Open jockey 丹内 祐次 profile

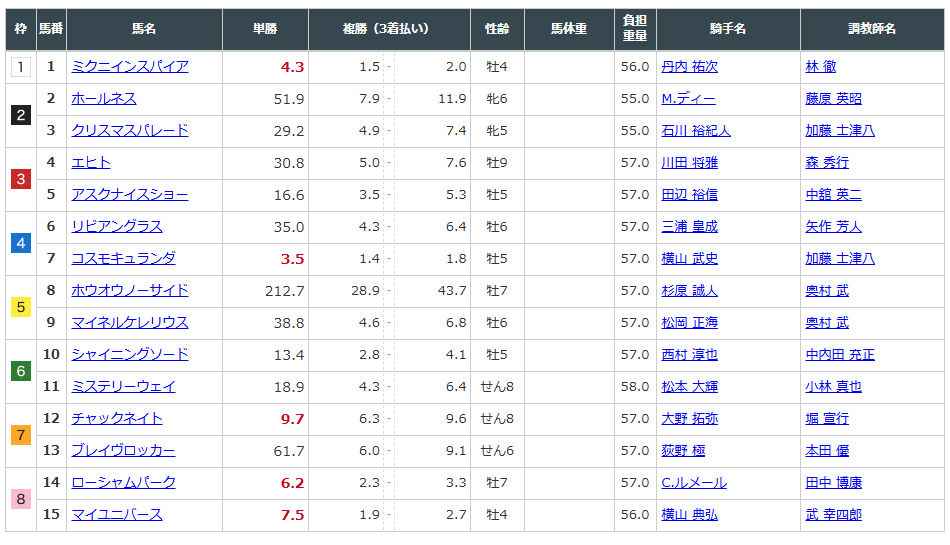pyautogui.click(x=689, y=67)
